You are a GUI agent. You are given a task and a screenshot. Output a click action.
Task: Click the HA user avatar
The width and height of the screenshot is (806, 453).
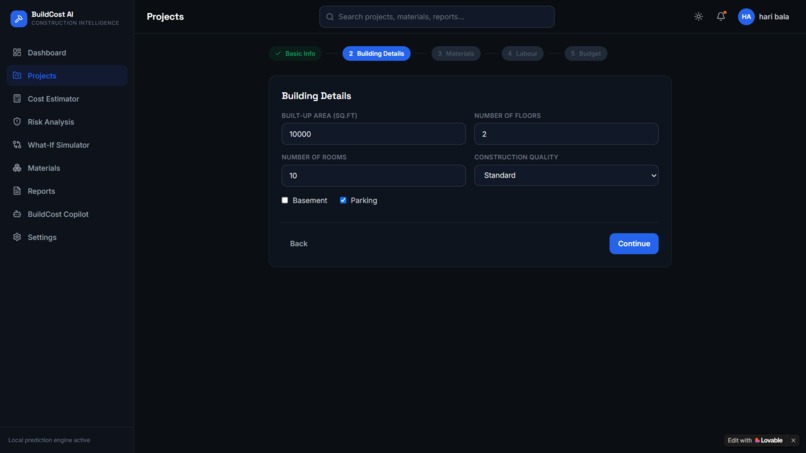click(746, 16)
